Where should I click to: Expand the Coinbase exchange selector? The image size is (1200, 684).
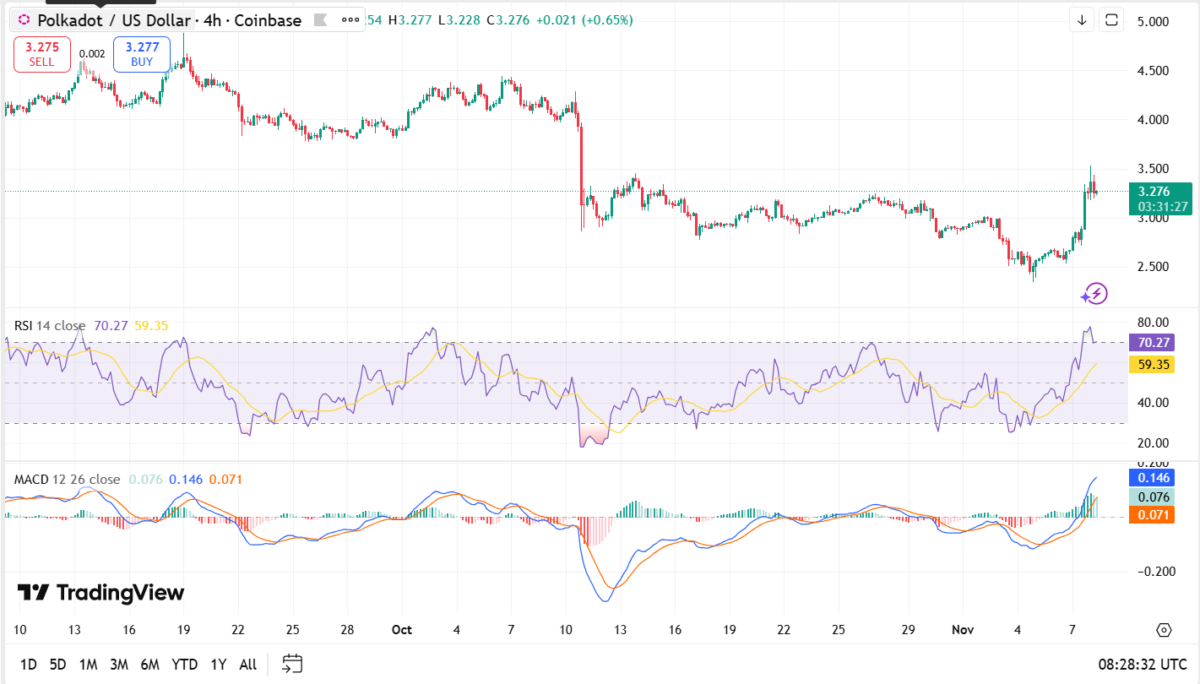269,19
